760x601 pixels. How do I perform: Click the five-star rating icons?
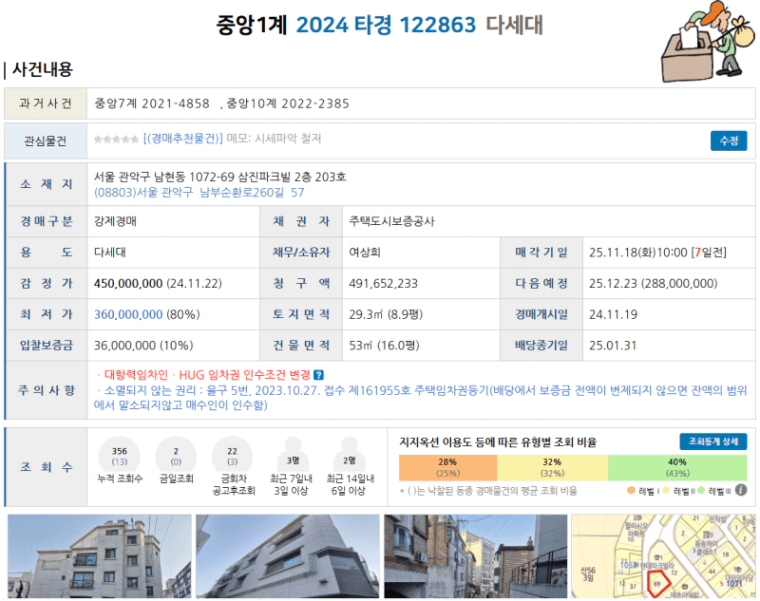116,139
